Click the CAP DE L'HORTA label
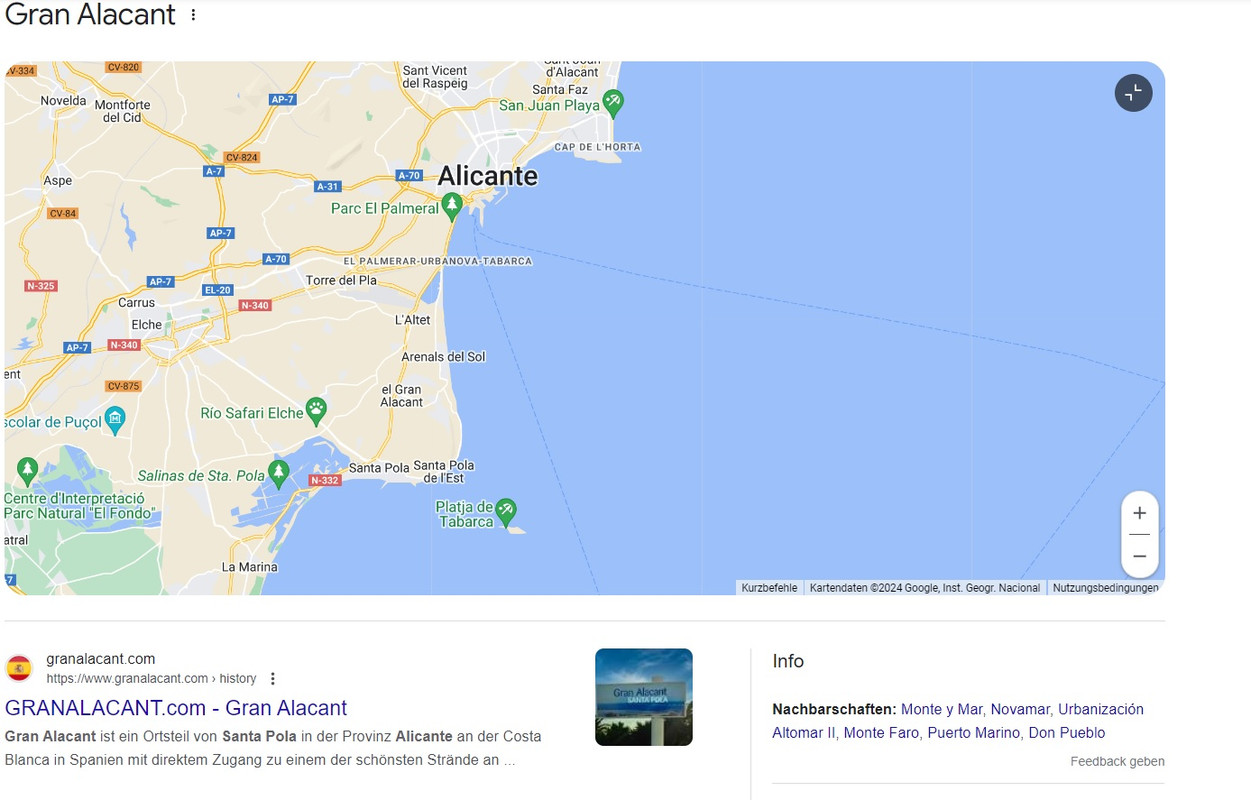The height and width of the screenshot is (800, 1251). (597, 147)
